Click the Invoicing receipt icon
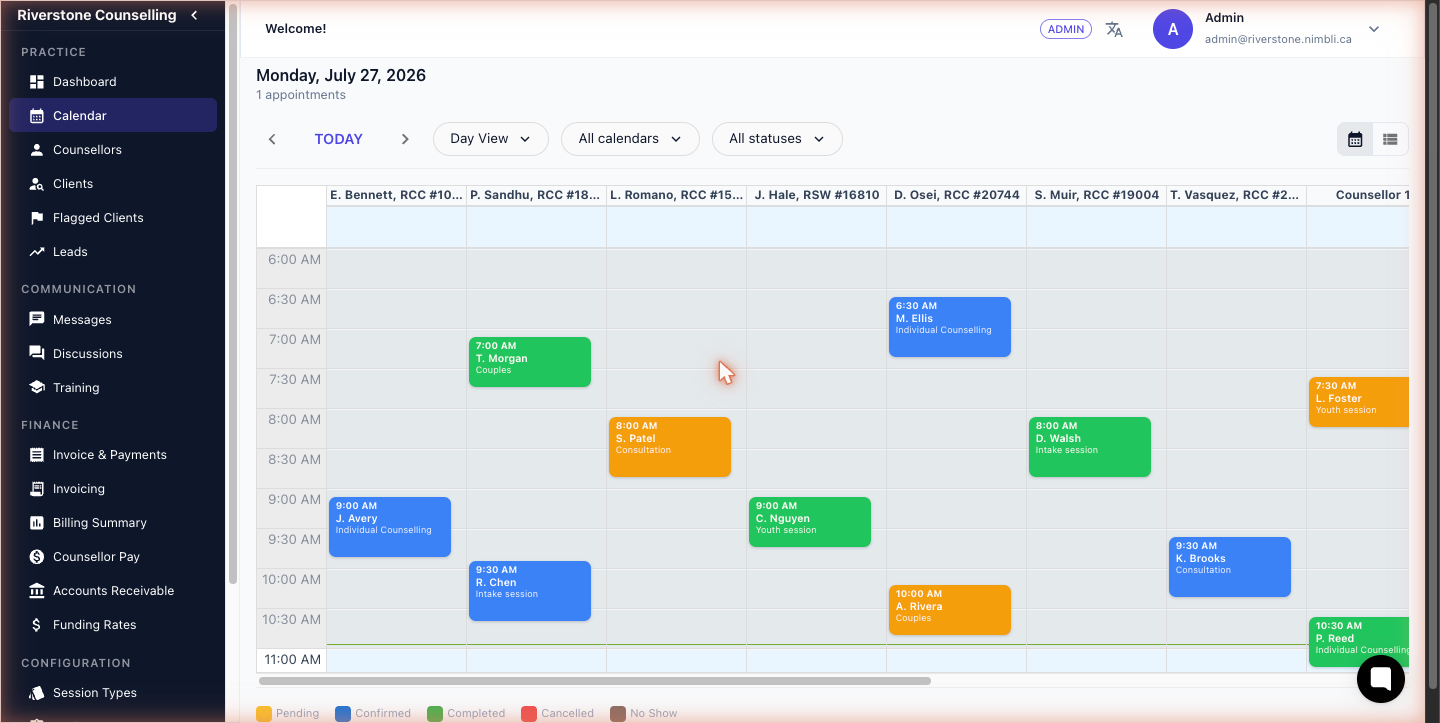The width and height of the screenshot is (1440, 723). tap(37, 489)
